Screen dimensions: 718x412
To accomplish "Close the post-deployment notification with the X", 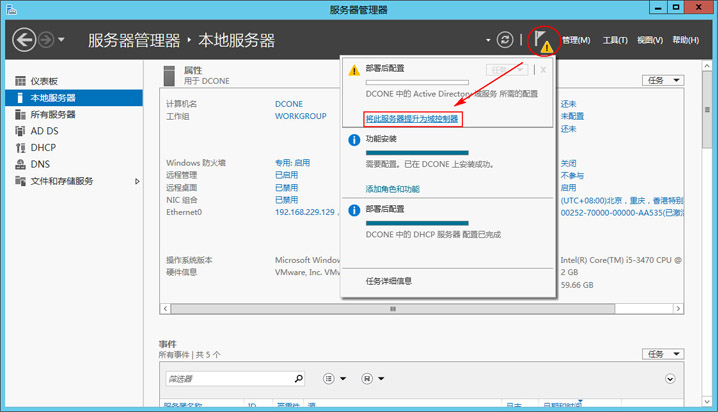I will 543,70.
